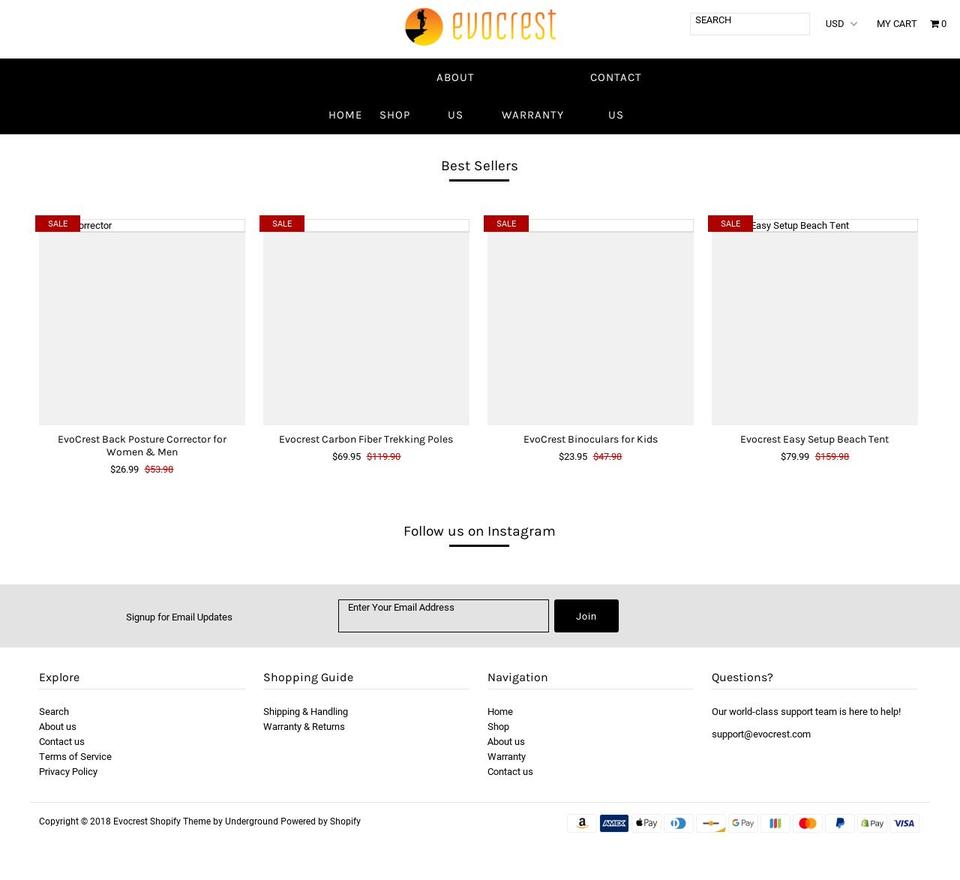Select the Visa payment icon
Viewport: 960px width, 880px height.
pos(904,823)
